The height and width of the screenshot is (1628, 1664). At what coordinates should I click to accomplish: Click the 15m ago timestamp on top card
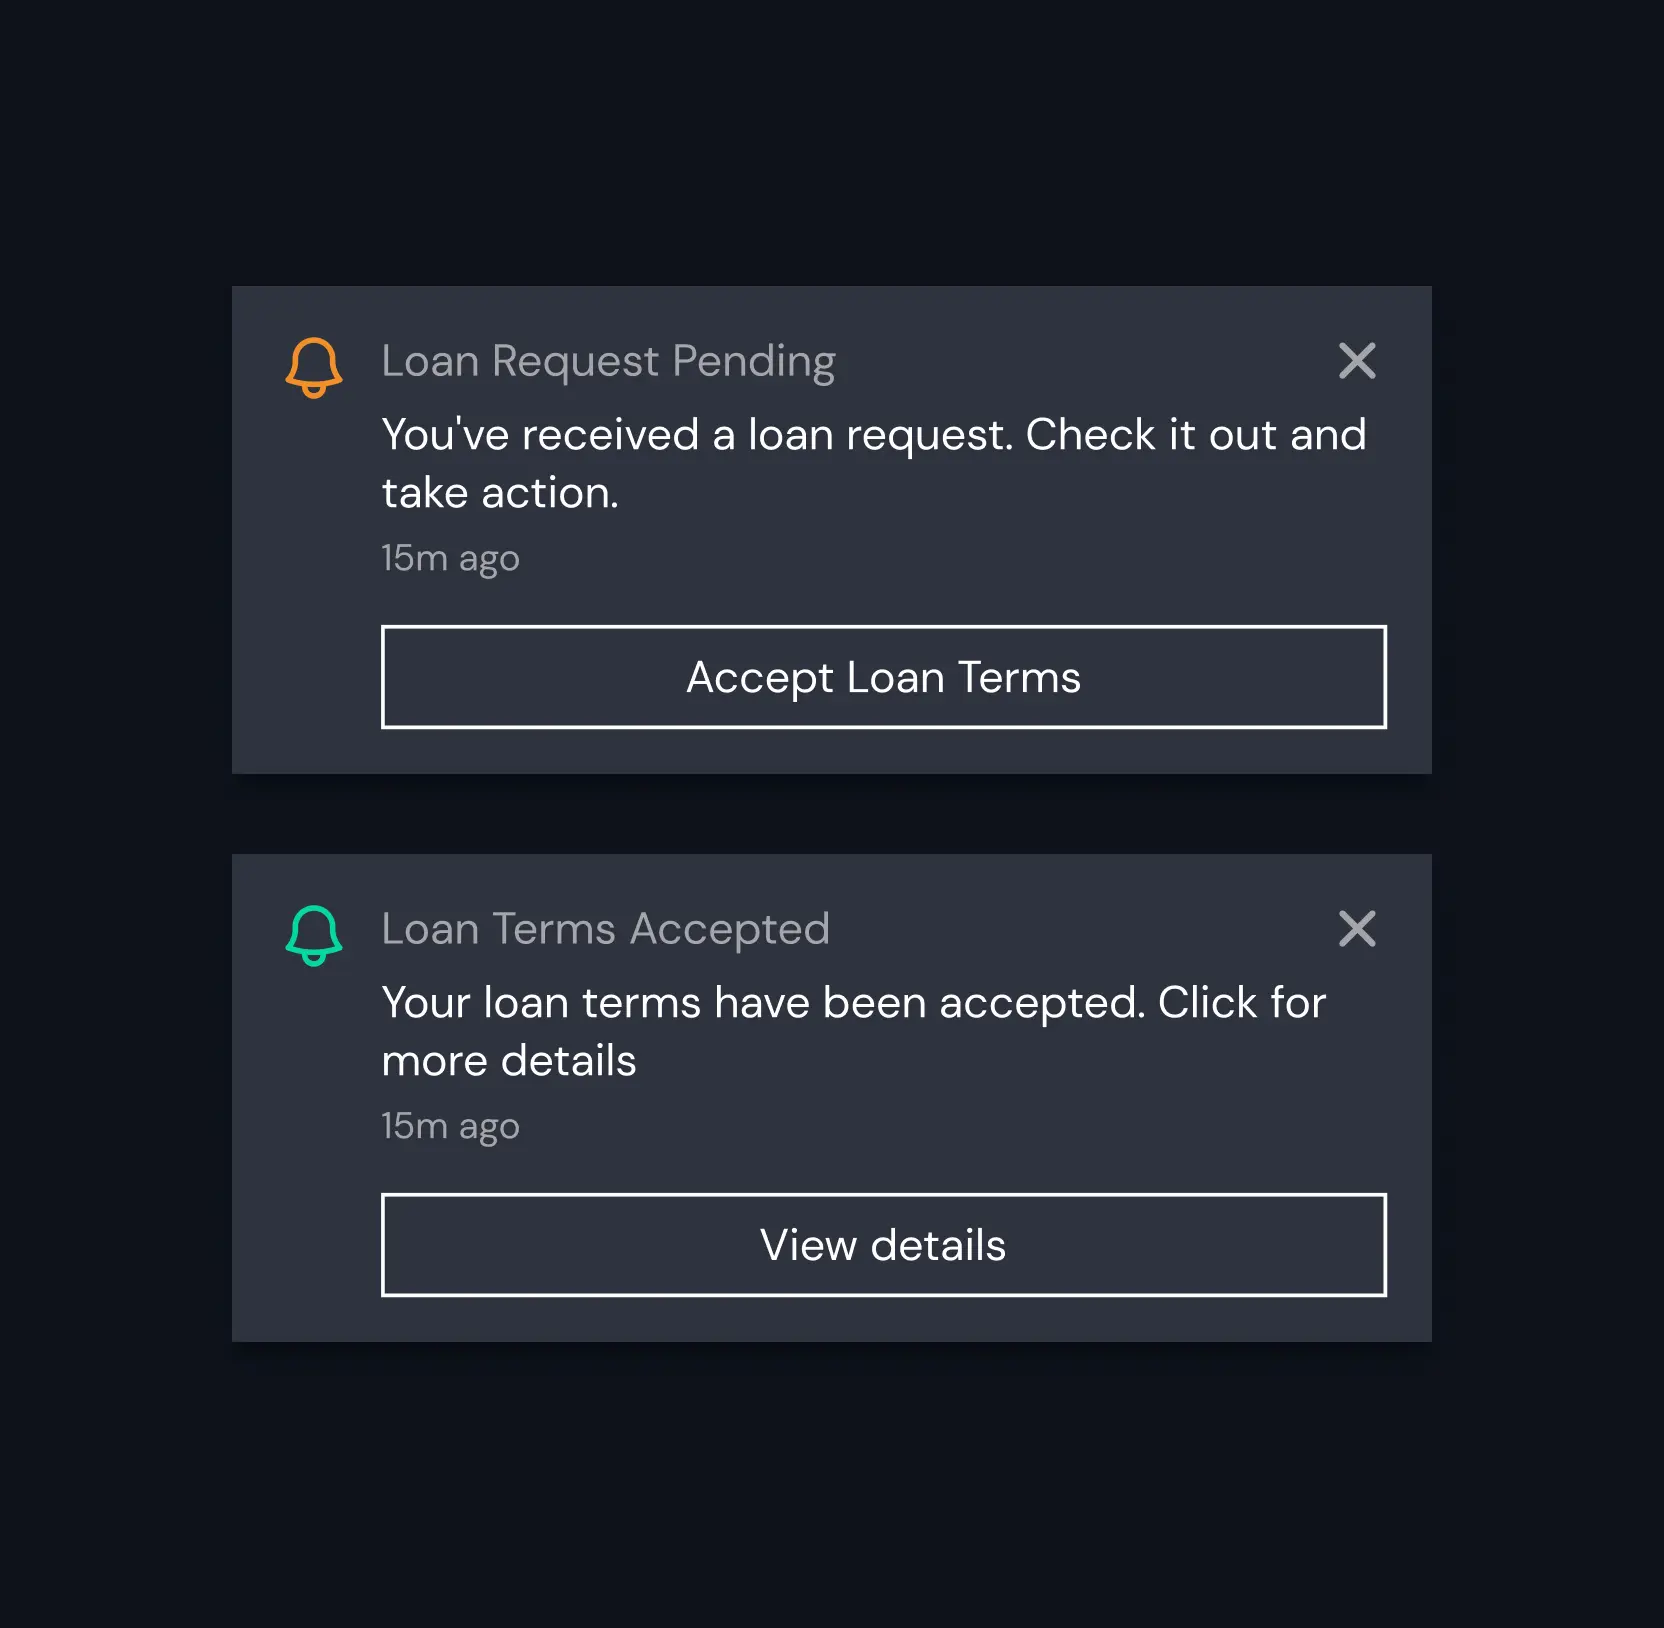coord(450,558)
